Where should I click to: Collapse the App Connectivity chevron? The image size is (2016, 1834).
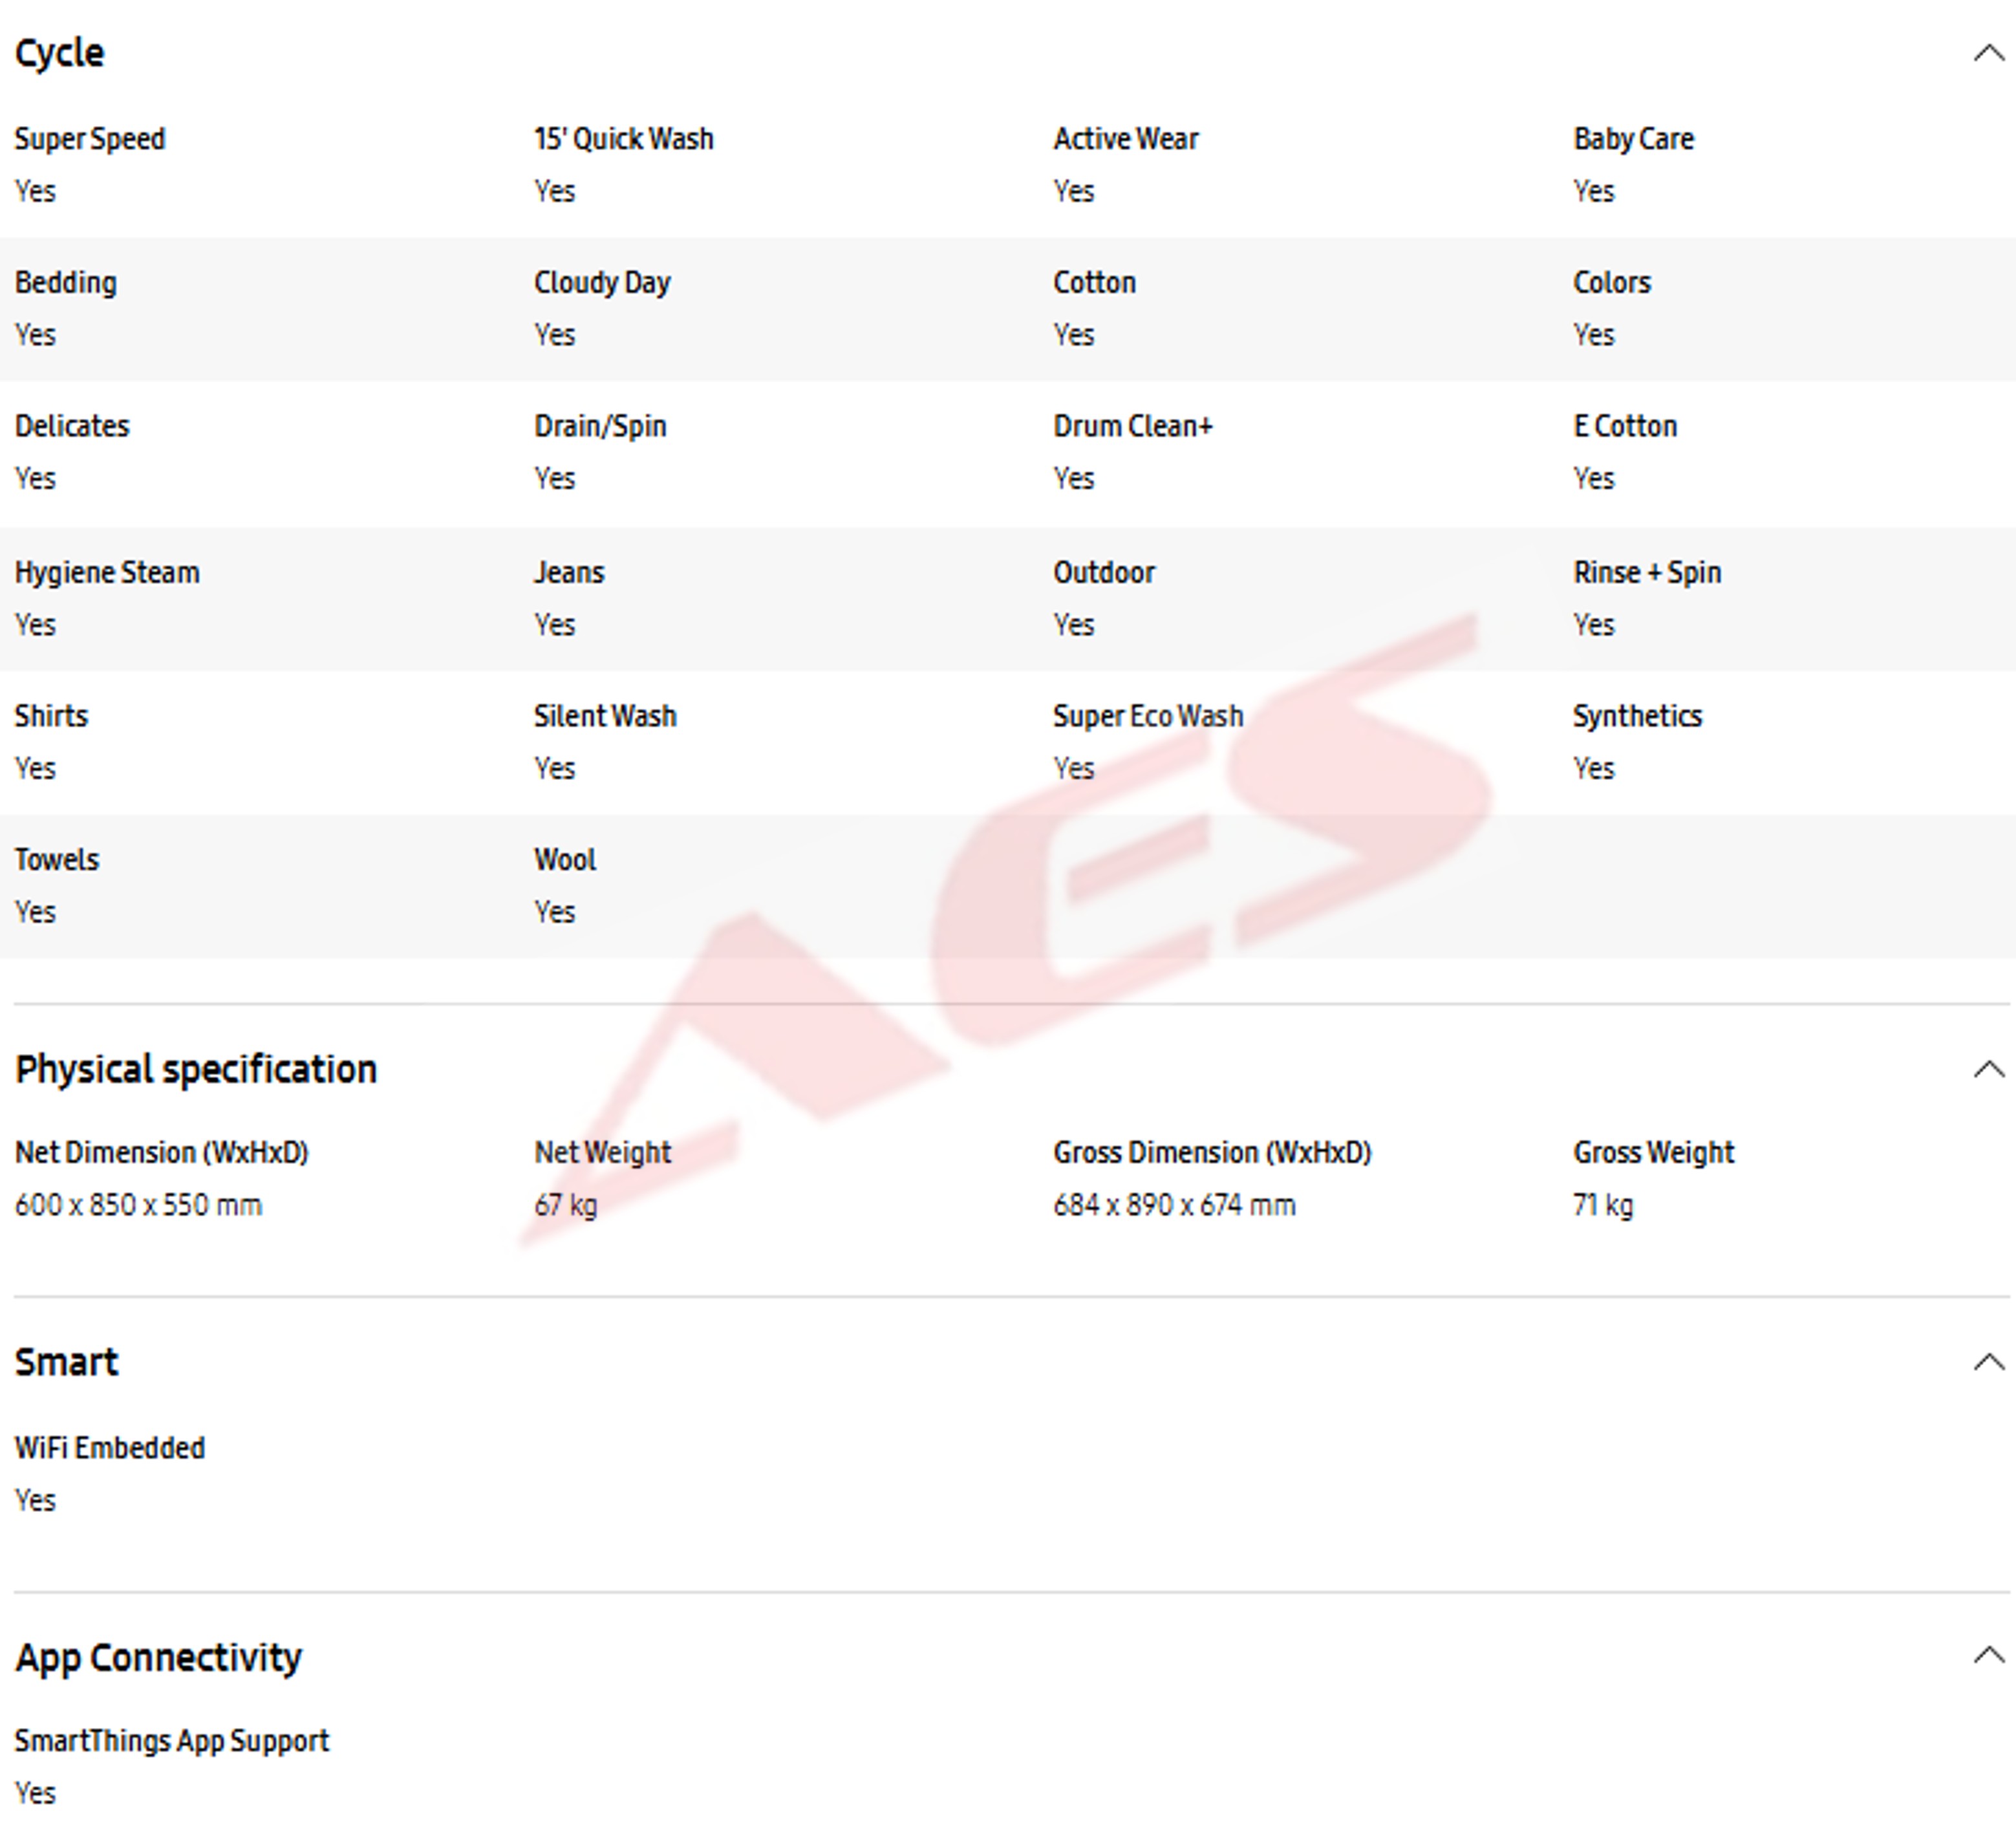(1988, 1656)
